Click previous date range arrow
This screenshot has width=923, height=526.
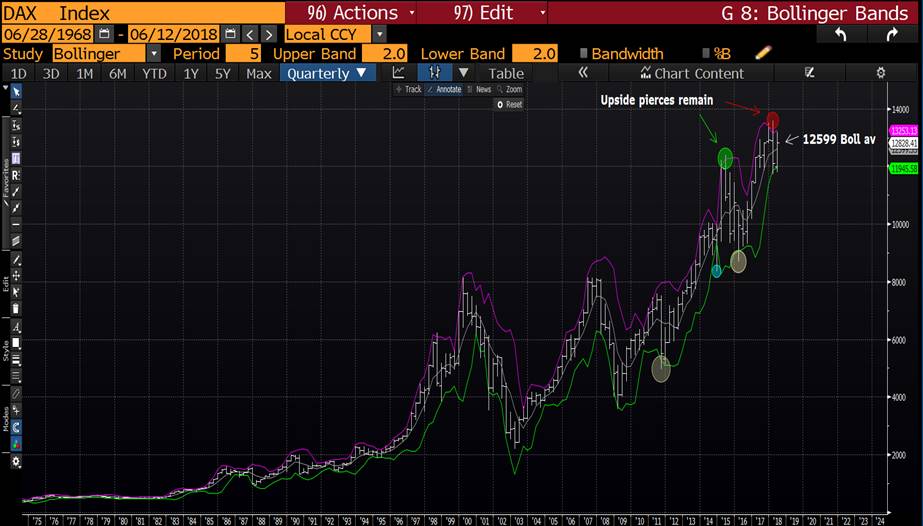click(250, 34)
